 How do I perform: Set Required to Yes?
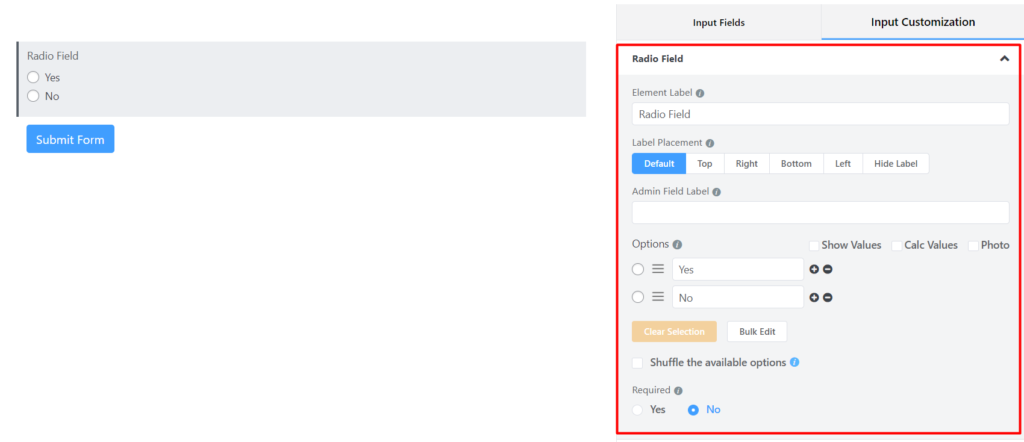[x=638, y=410]
